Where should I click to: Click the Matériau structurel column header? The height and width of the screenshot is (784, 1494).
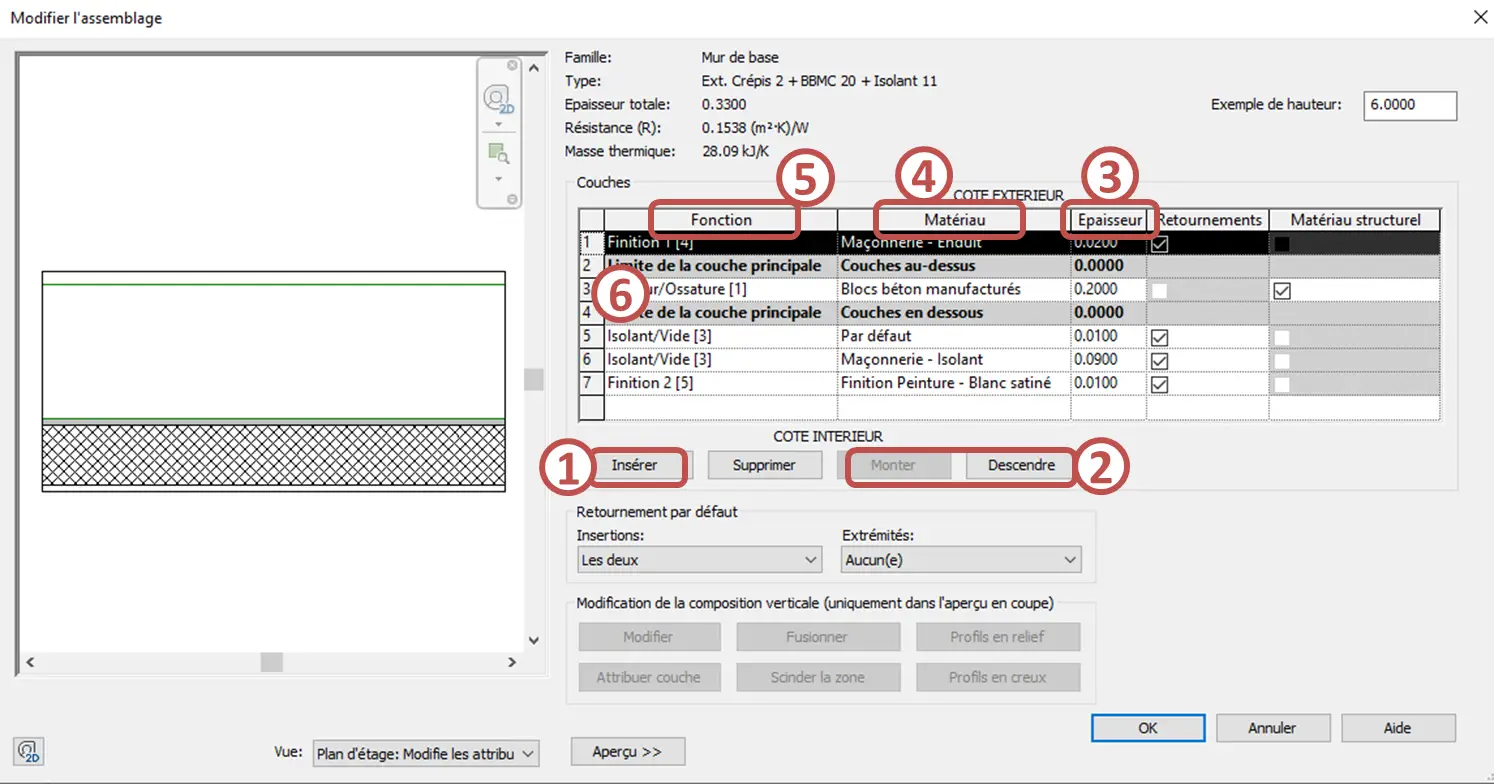click(x=1355, y=220)
